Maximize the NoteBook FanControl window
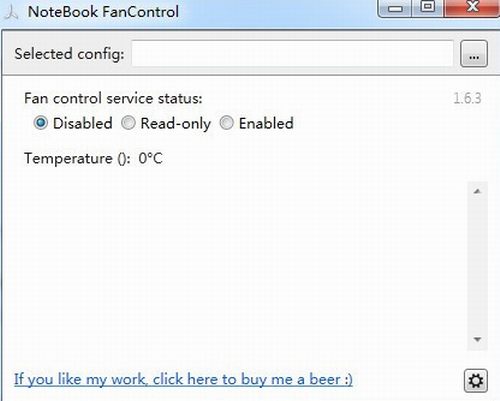The image size is (500, 401). pos(428,8)
